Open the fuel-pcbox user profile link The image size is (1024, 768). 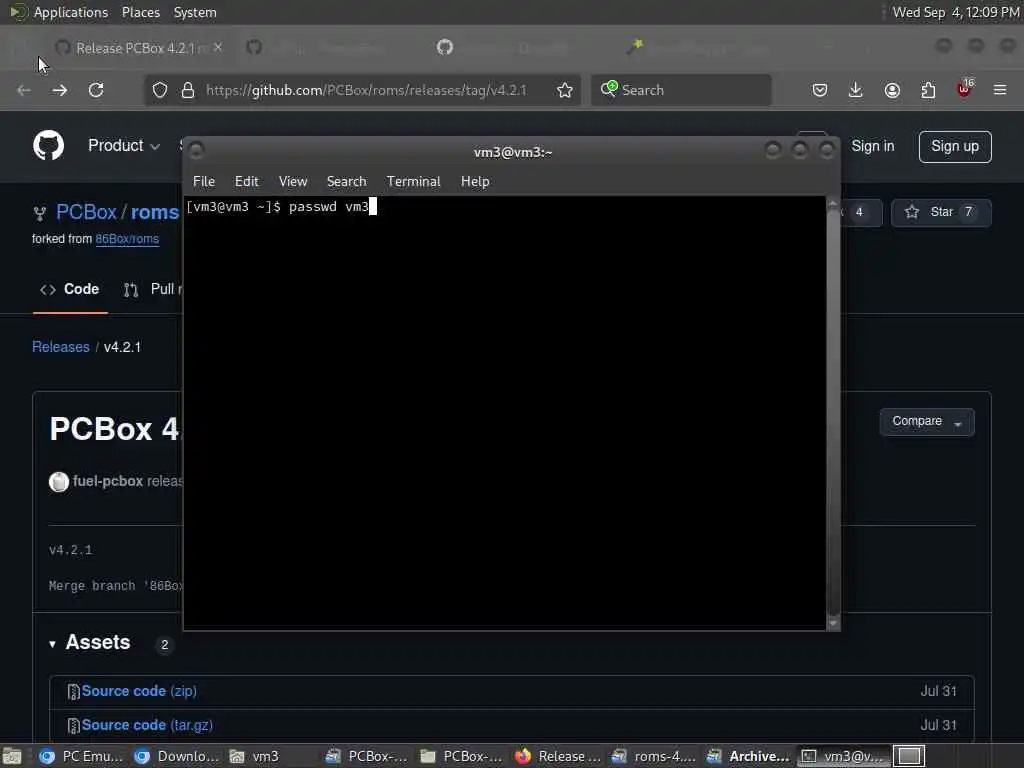pyautogui.click(x=108, y=481)
